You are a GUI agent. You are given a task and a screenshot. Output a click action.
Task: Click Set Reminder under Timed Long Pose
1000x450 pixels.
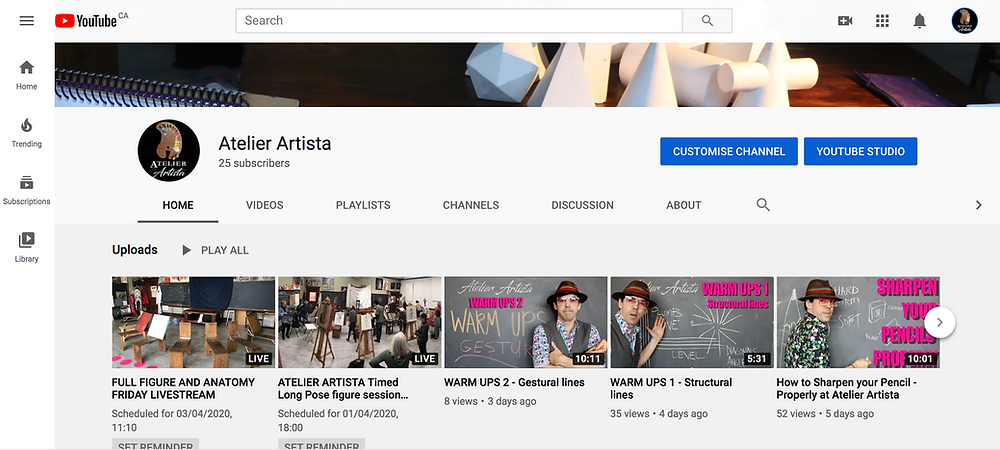pos(321,444)
